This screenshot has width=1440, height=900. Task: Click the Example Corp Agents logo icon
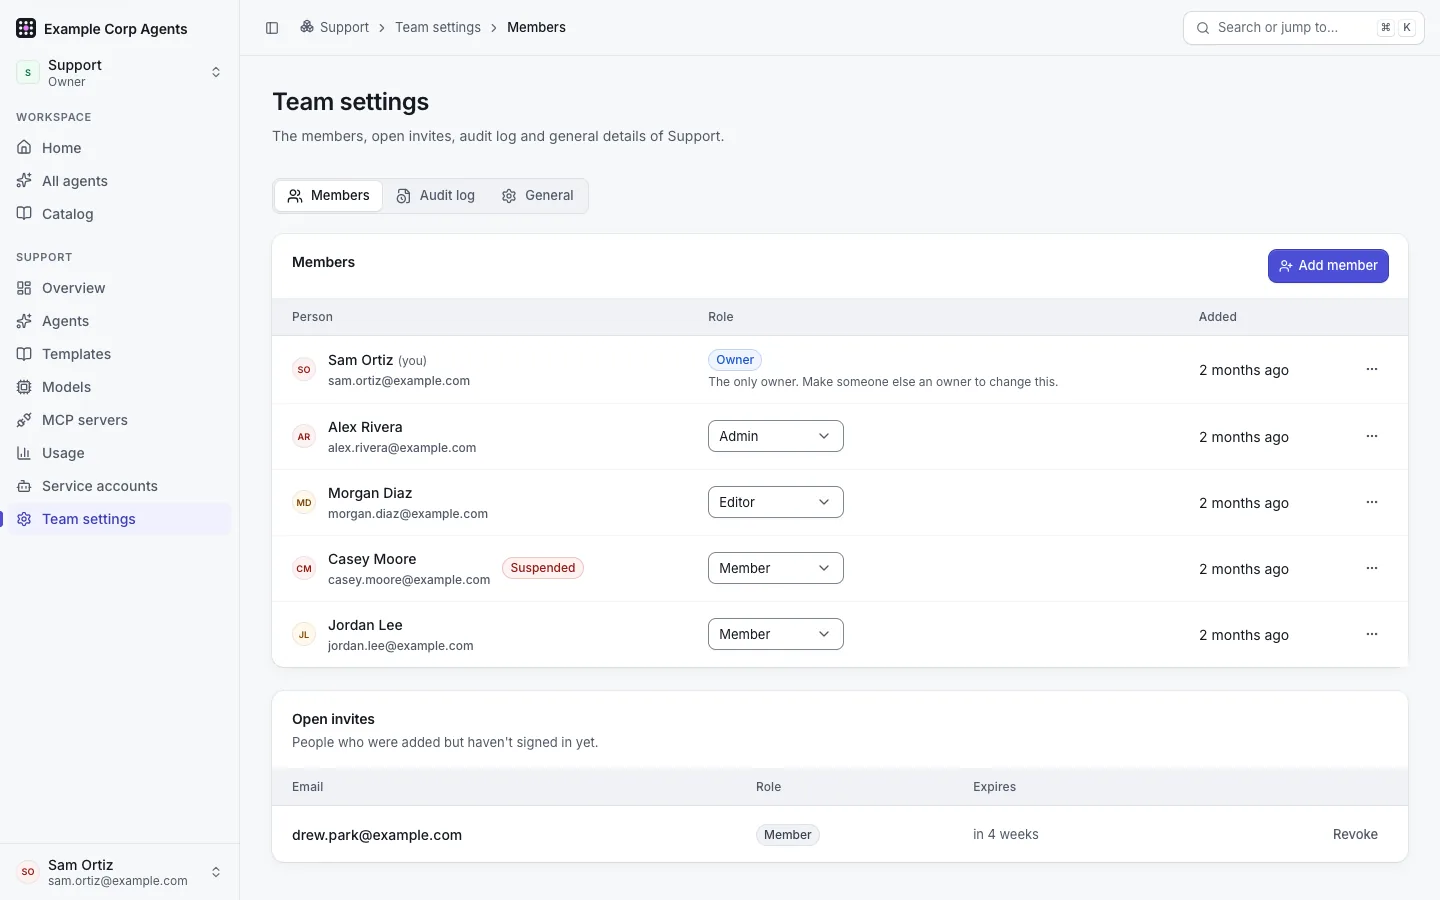26,28
